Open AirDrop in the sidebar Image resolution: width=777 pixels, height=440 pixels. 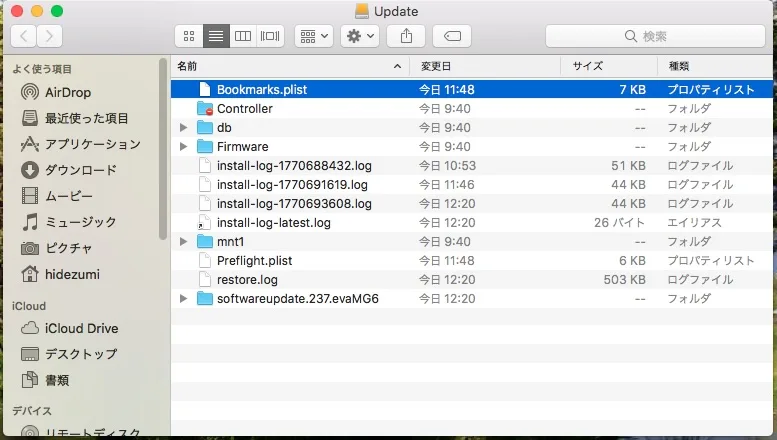coord(67,92)
